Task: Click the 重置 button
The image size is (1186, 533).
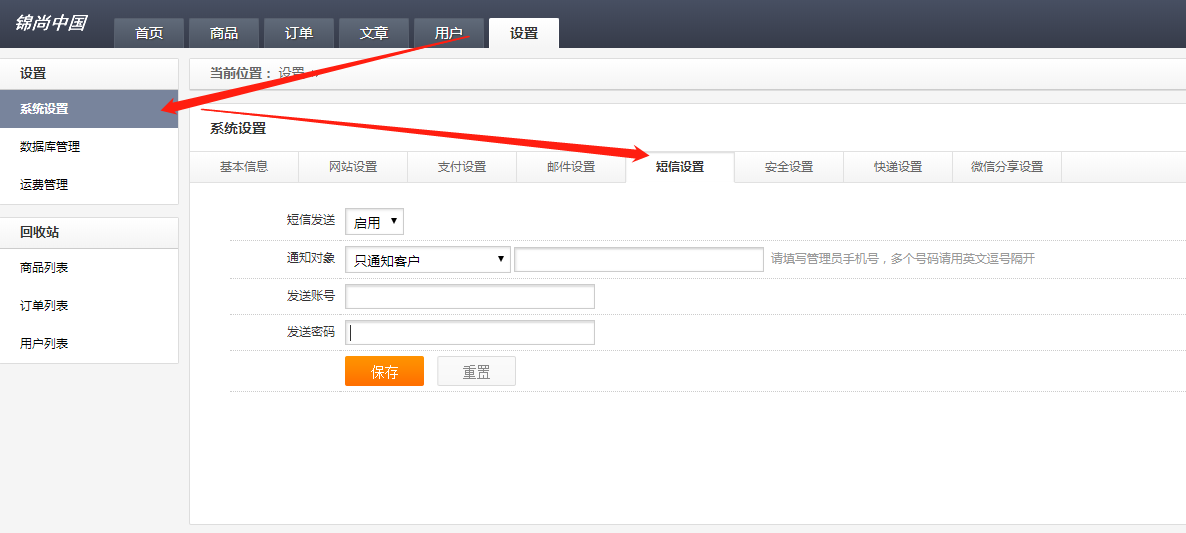Action: [476, 372]
